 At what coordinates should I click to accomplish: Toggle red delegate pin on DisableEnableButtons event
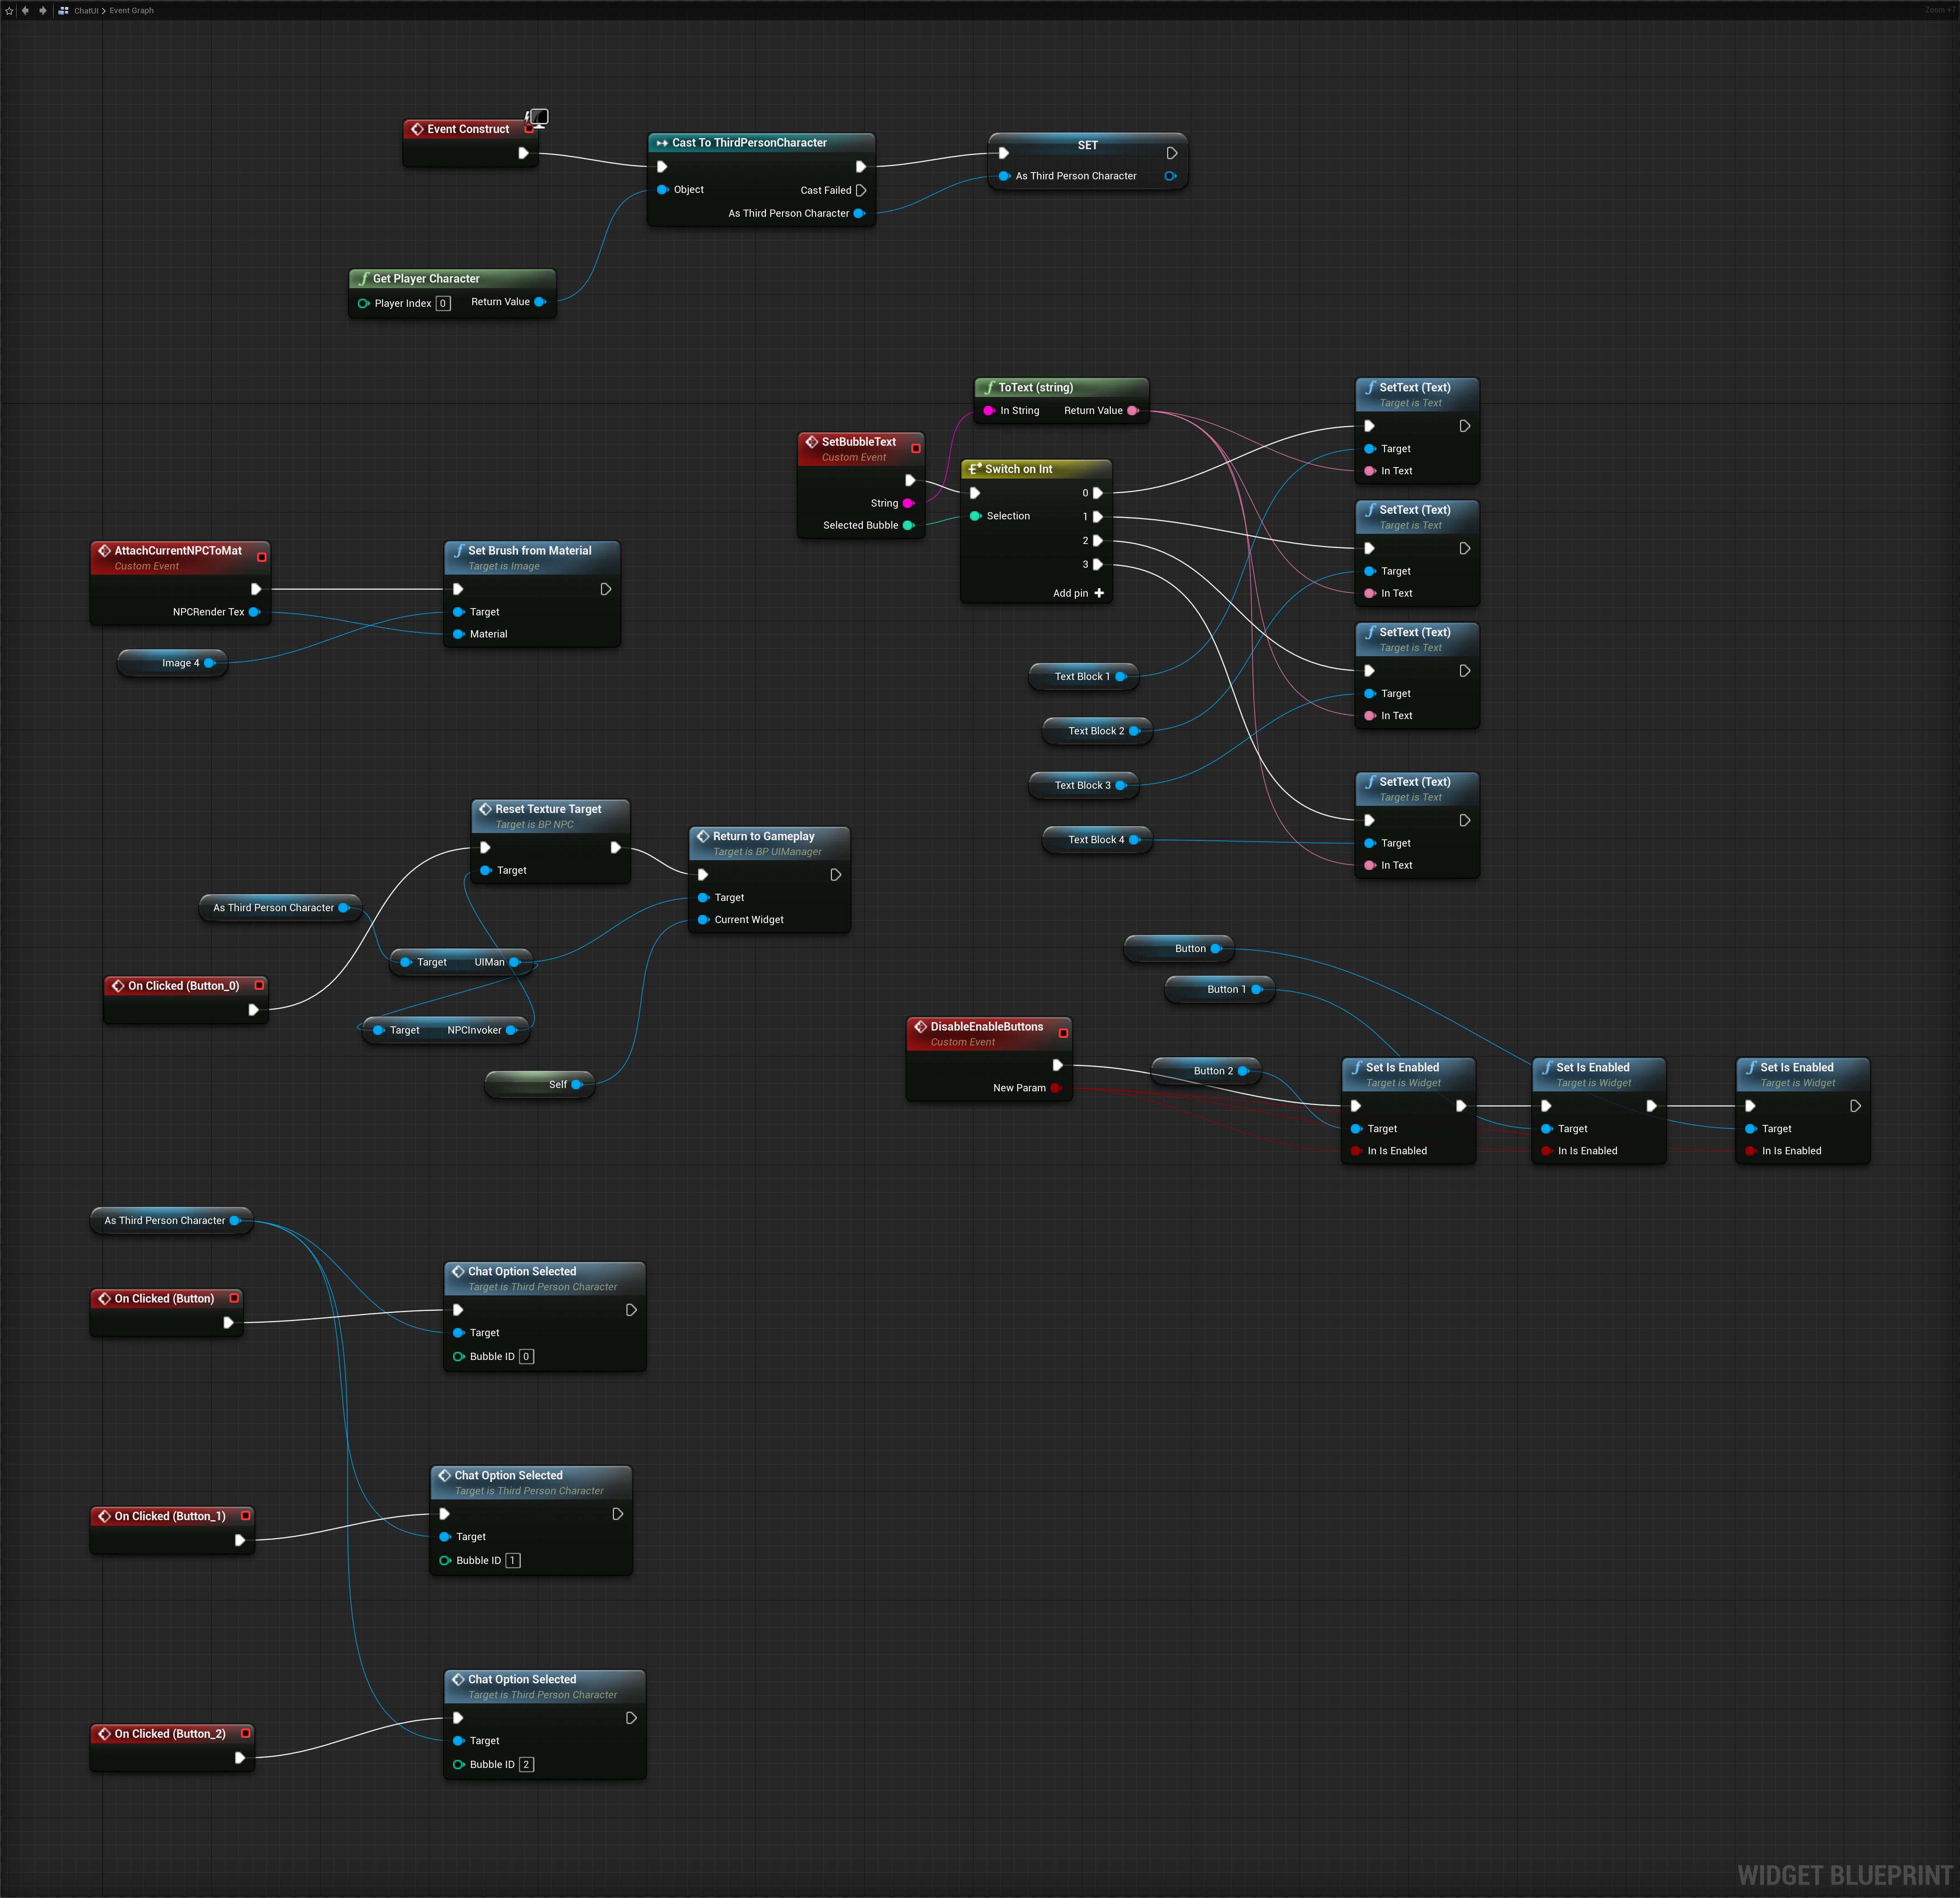(1063, 1033)
